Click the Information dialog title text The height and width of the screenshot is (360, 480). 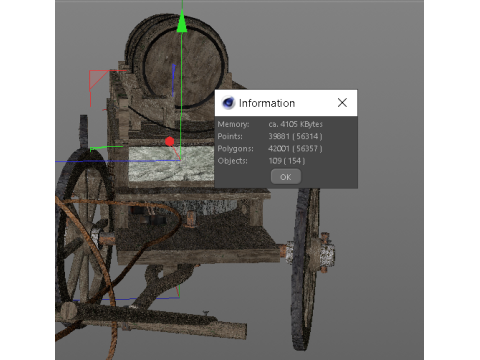(x=267, y=103)
